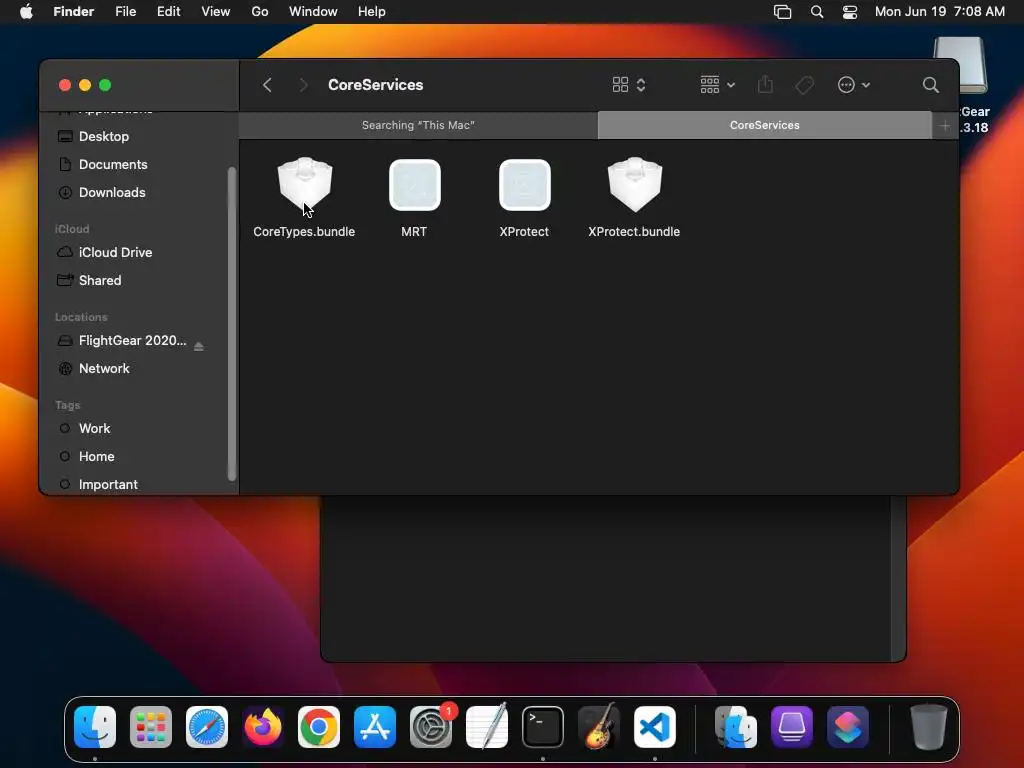Image resolution: width=1024 pixels, height=768 pixels.
Task: Open the Finder menu
Action: pyautogui.click(x=74, y=12)
